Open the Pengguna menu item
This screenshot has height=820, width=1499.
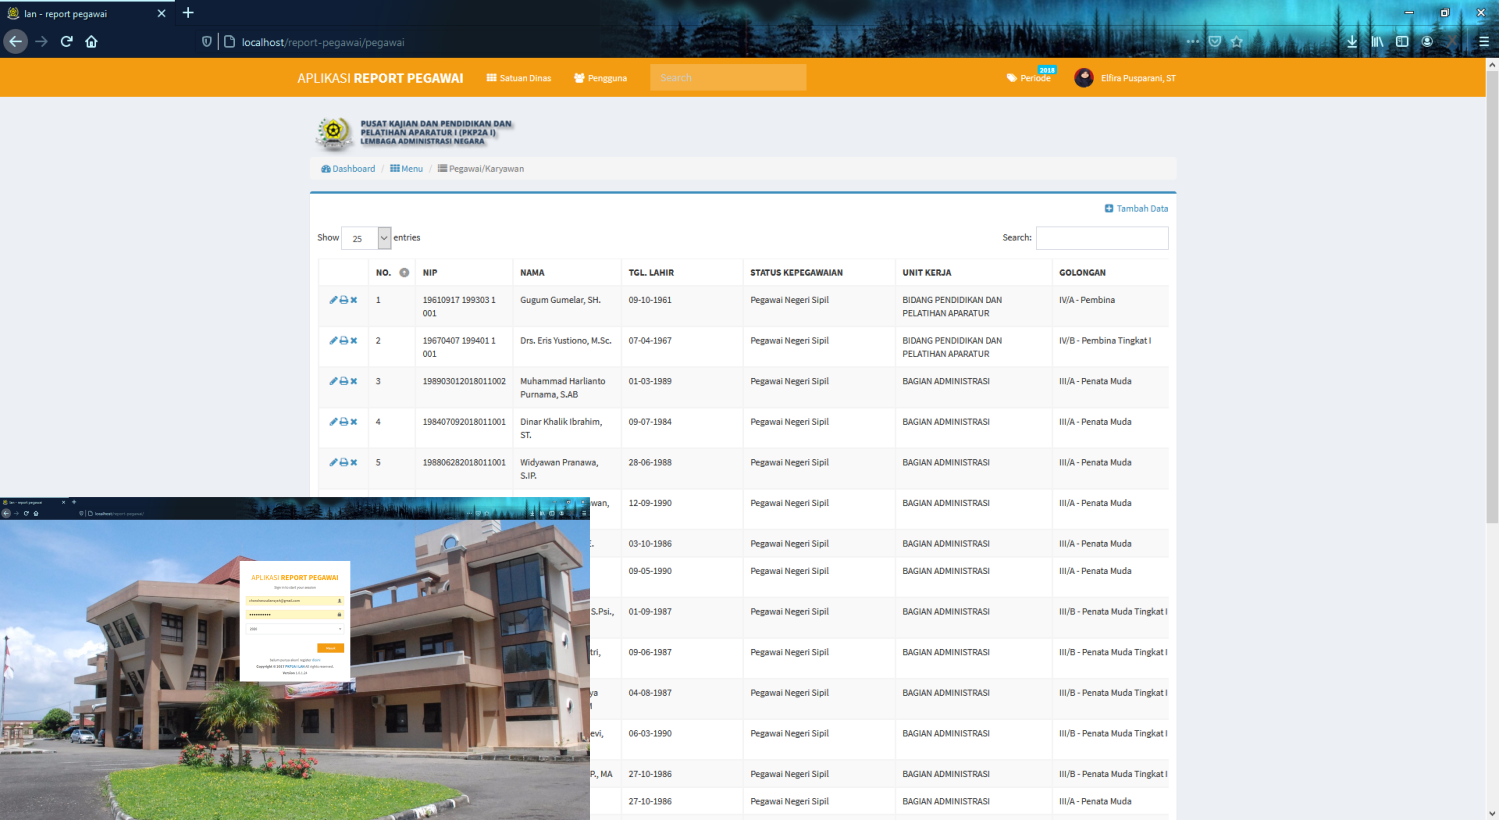coord(600,78)
